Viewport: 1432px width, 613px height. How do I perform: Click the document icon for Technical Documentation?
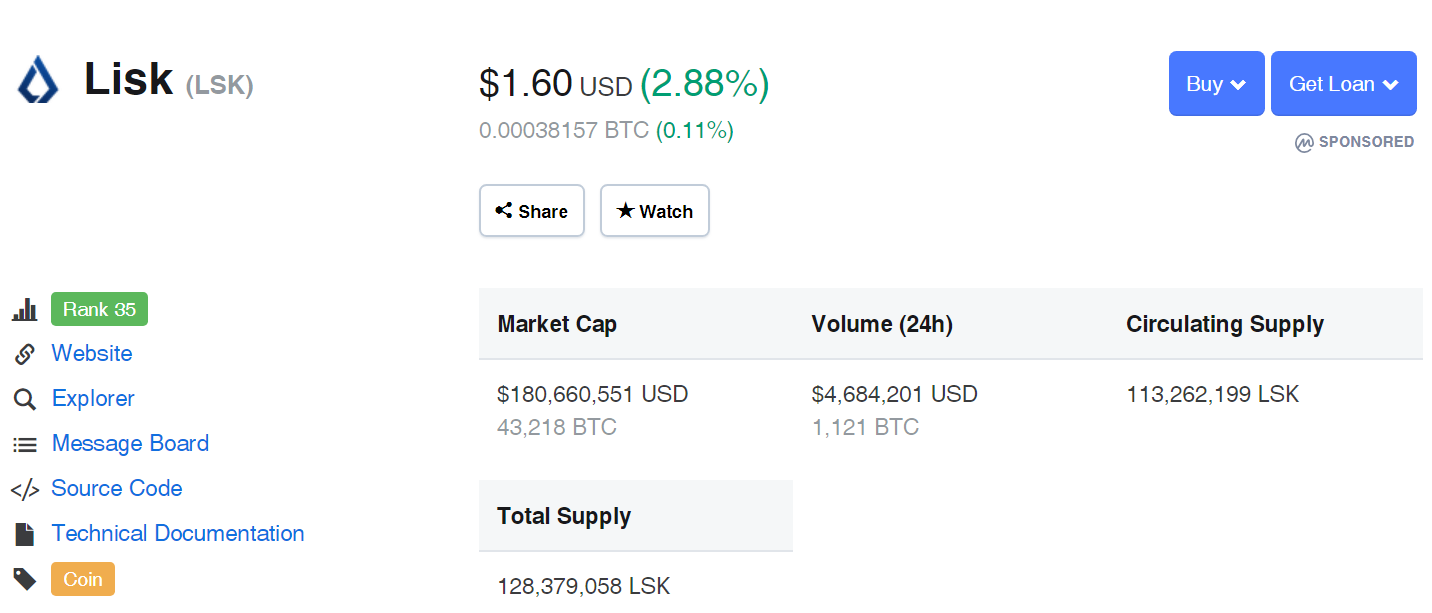25,534
